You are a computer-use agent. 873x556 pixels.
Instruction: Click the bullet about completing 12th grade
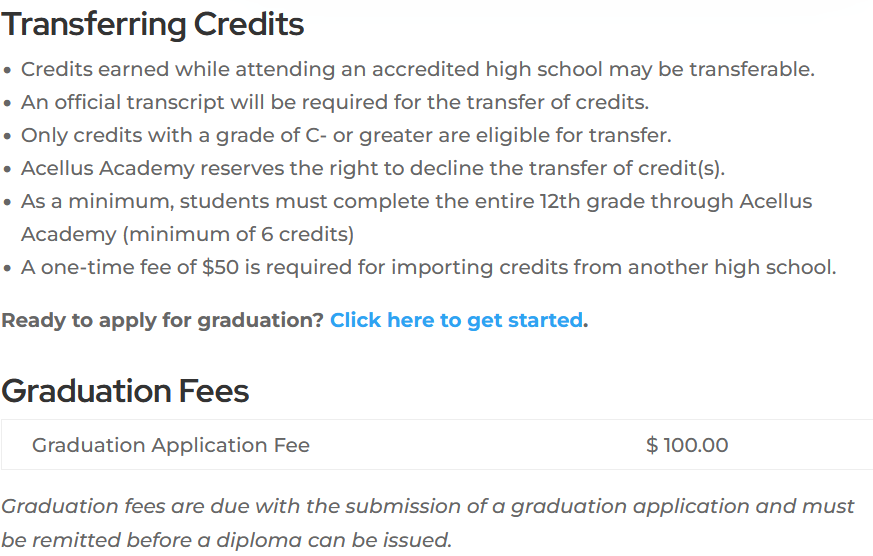tap(416, 201)
